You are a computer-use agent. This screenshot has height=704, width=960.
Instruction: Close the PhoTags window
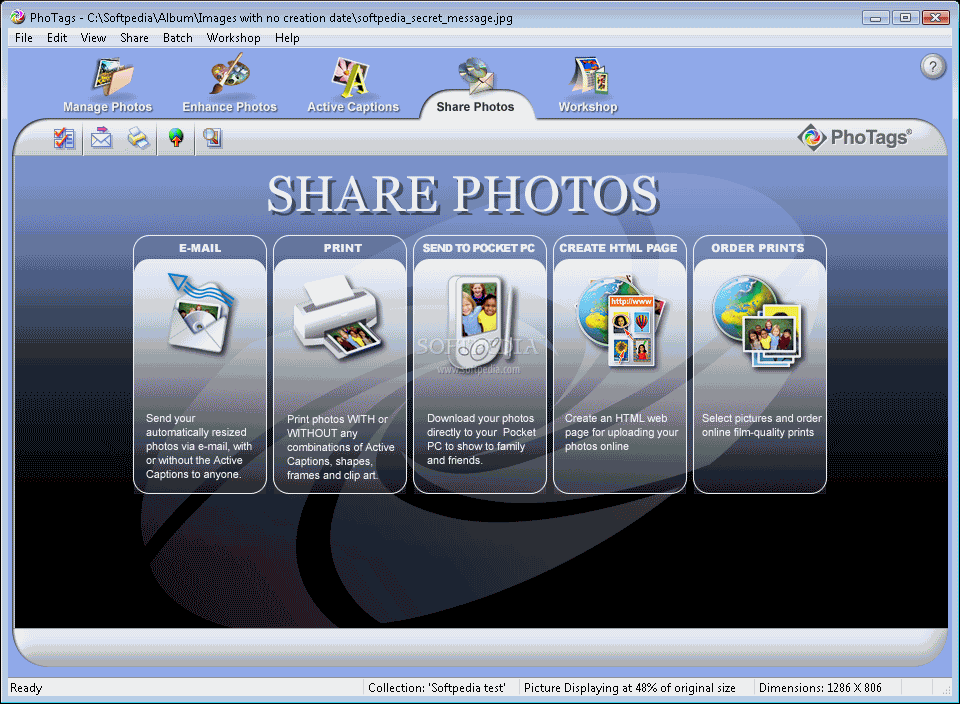936,18
